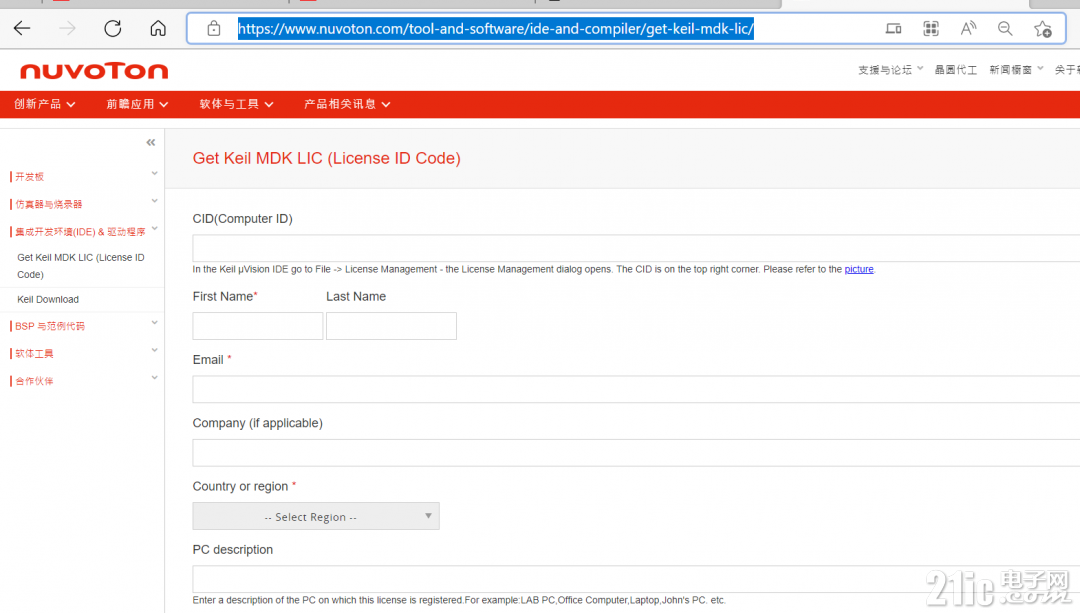The height and width of the screenshot is (613, 1080).
Task: Open the 晶圆代工 top link
Action: click(955, 70)
